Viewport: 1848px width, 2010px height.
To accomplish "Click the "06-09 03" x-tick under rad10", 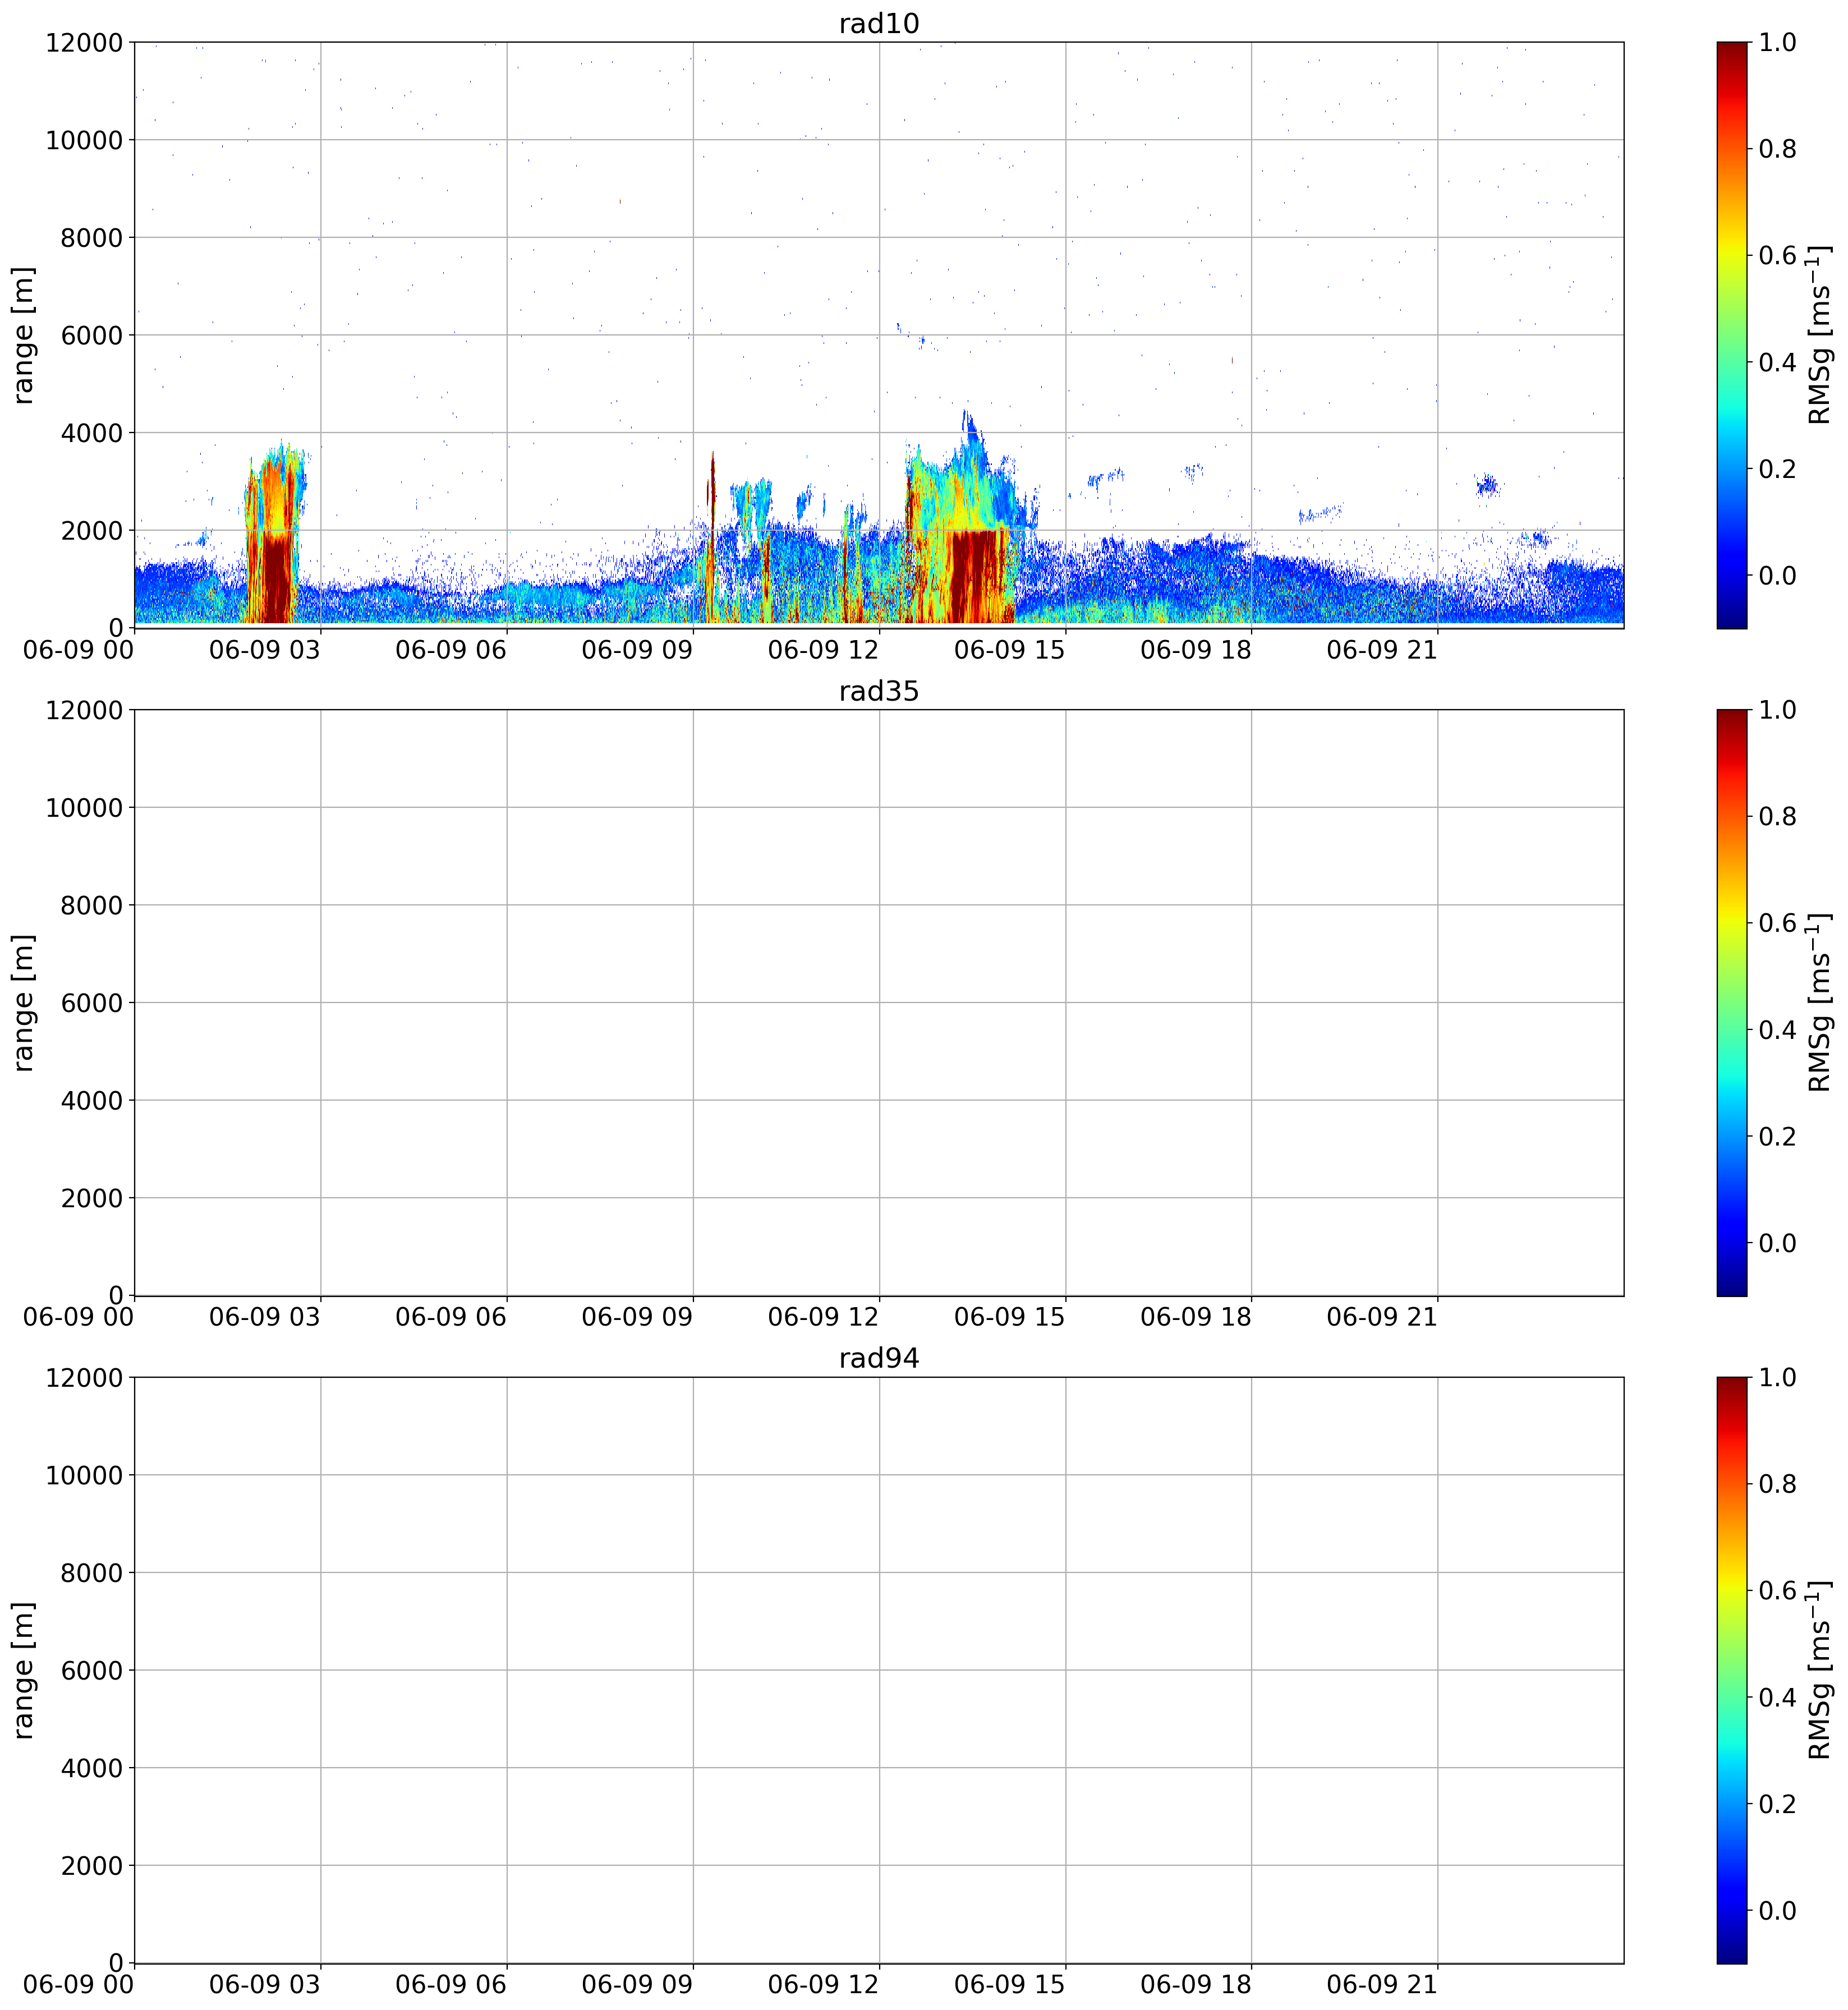I will click(264, 649).
